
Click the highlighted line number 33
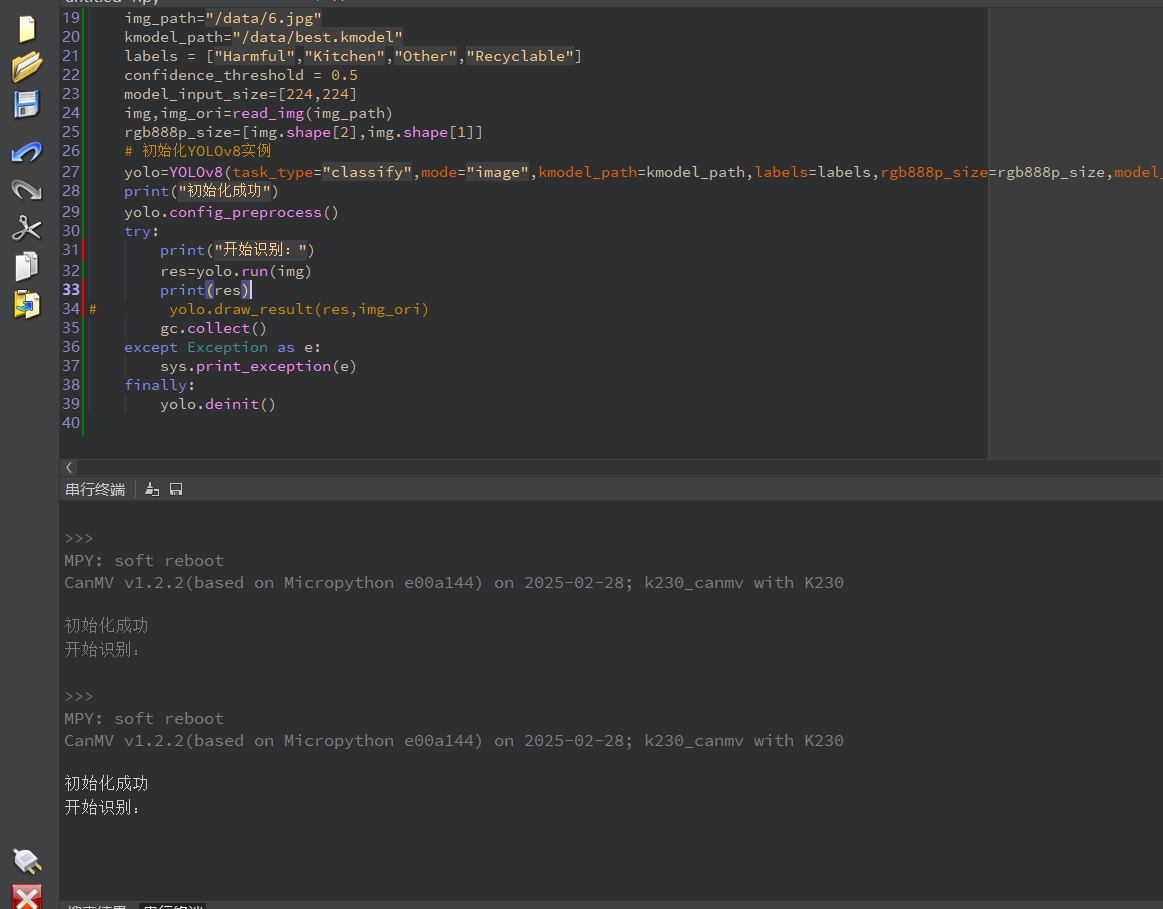[71, 289]
